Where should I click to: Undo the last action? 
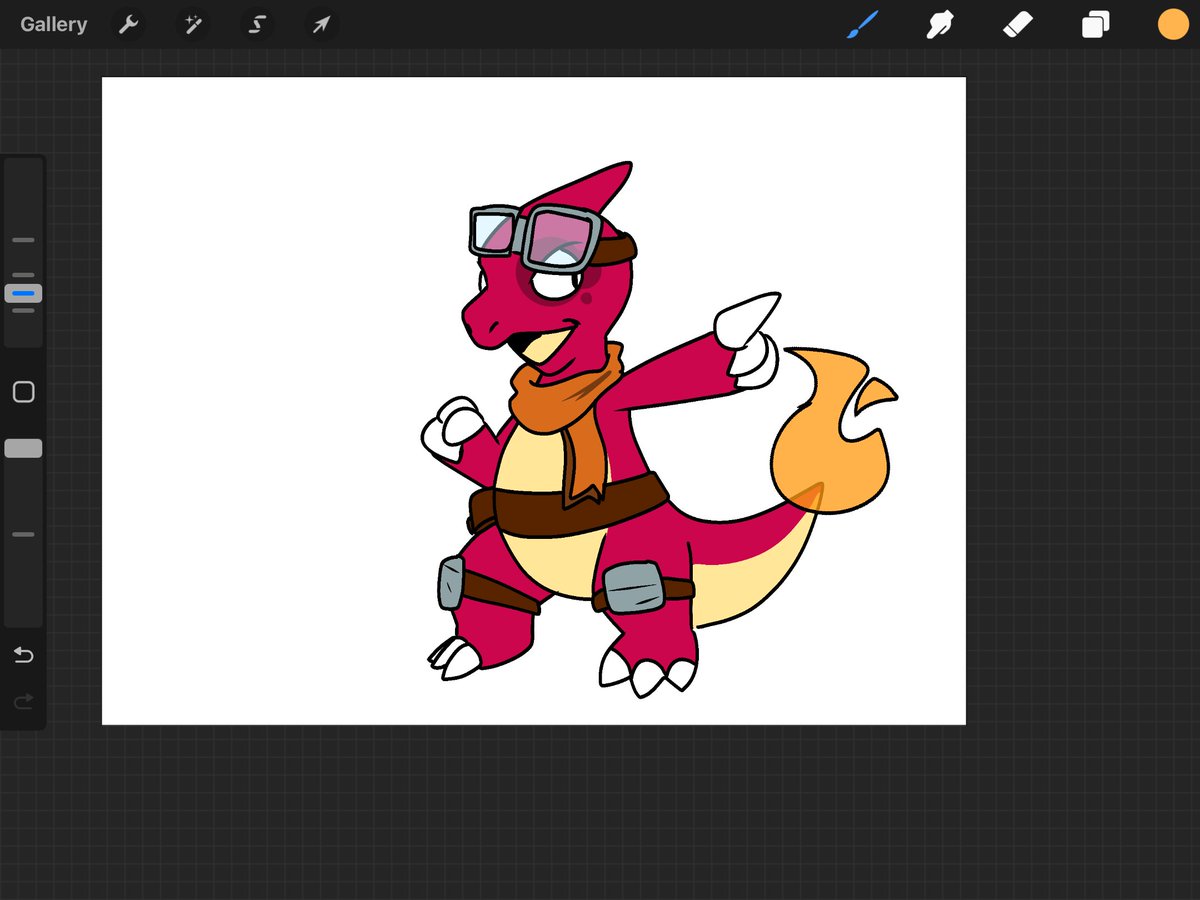pos(23,655)
